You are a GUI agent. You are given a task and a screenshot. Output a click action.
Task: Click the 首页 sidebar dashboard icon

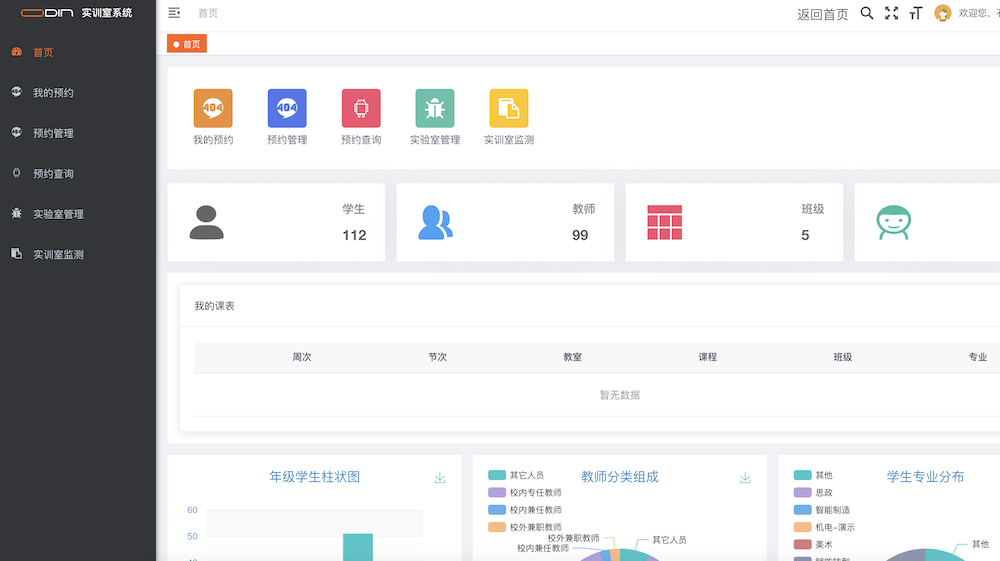click(x=17, y=52)
